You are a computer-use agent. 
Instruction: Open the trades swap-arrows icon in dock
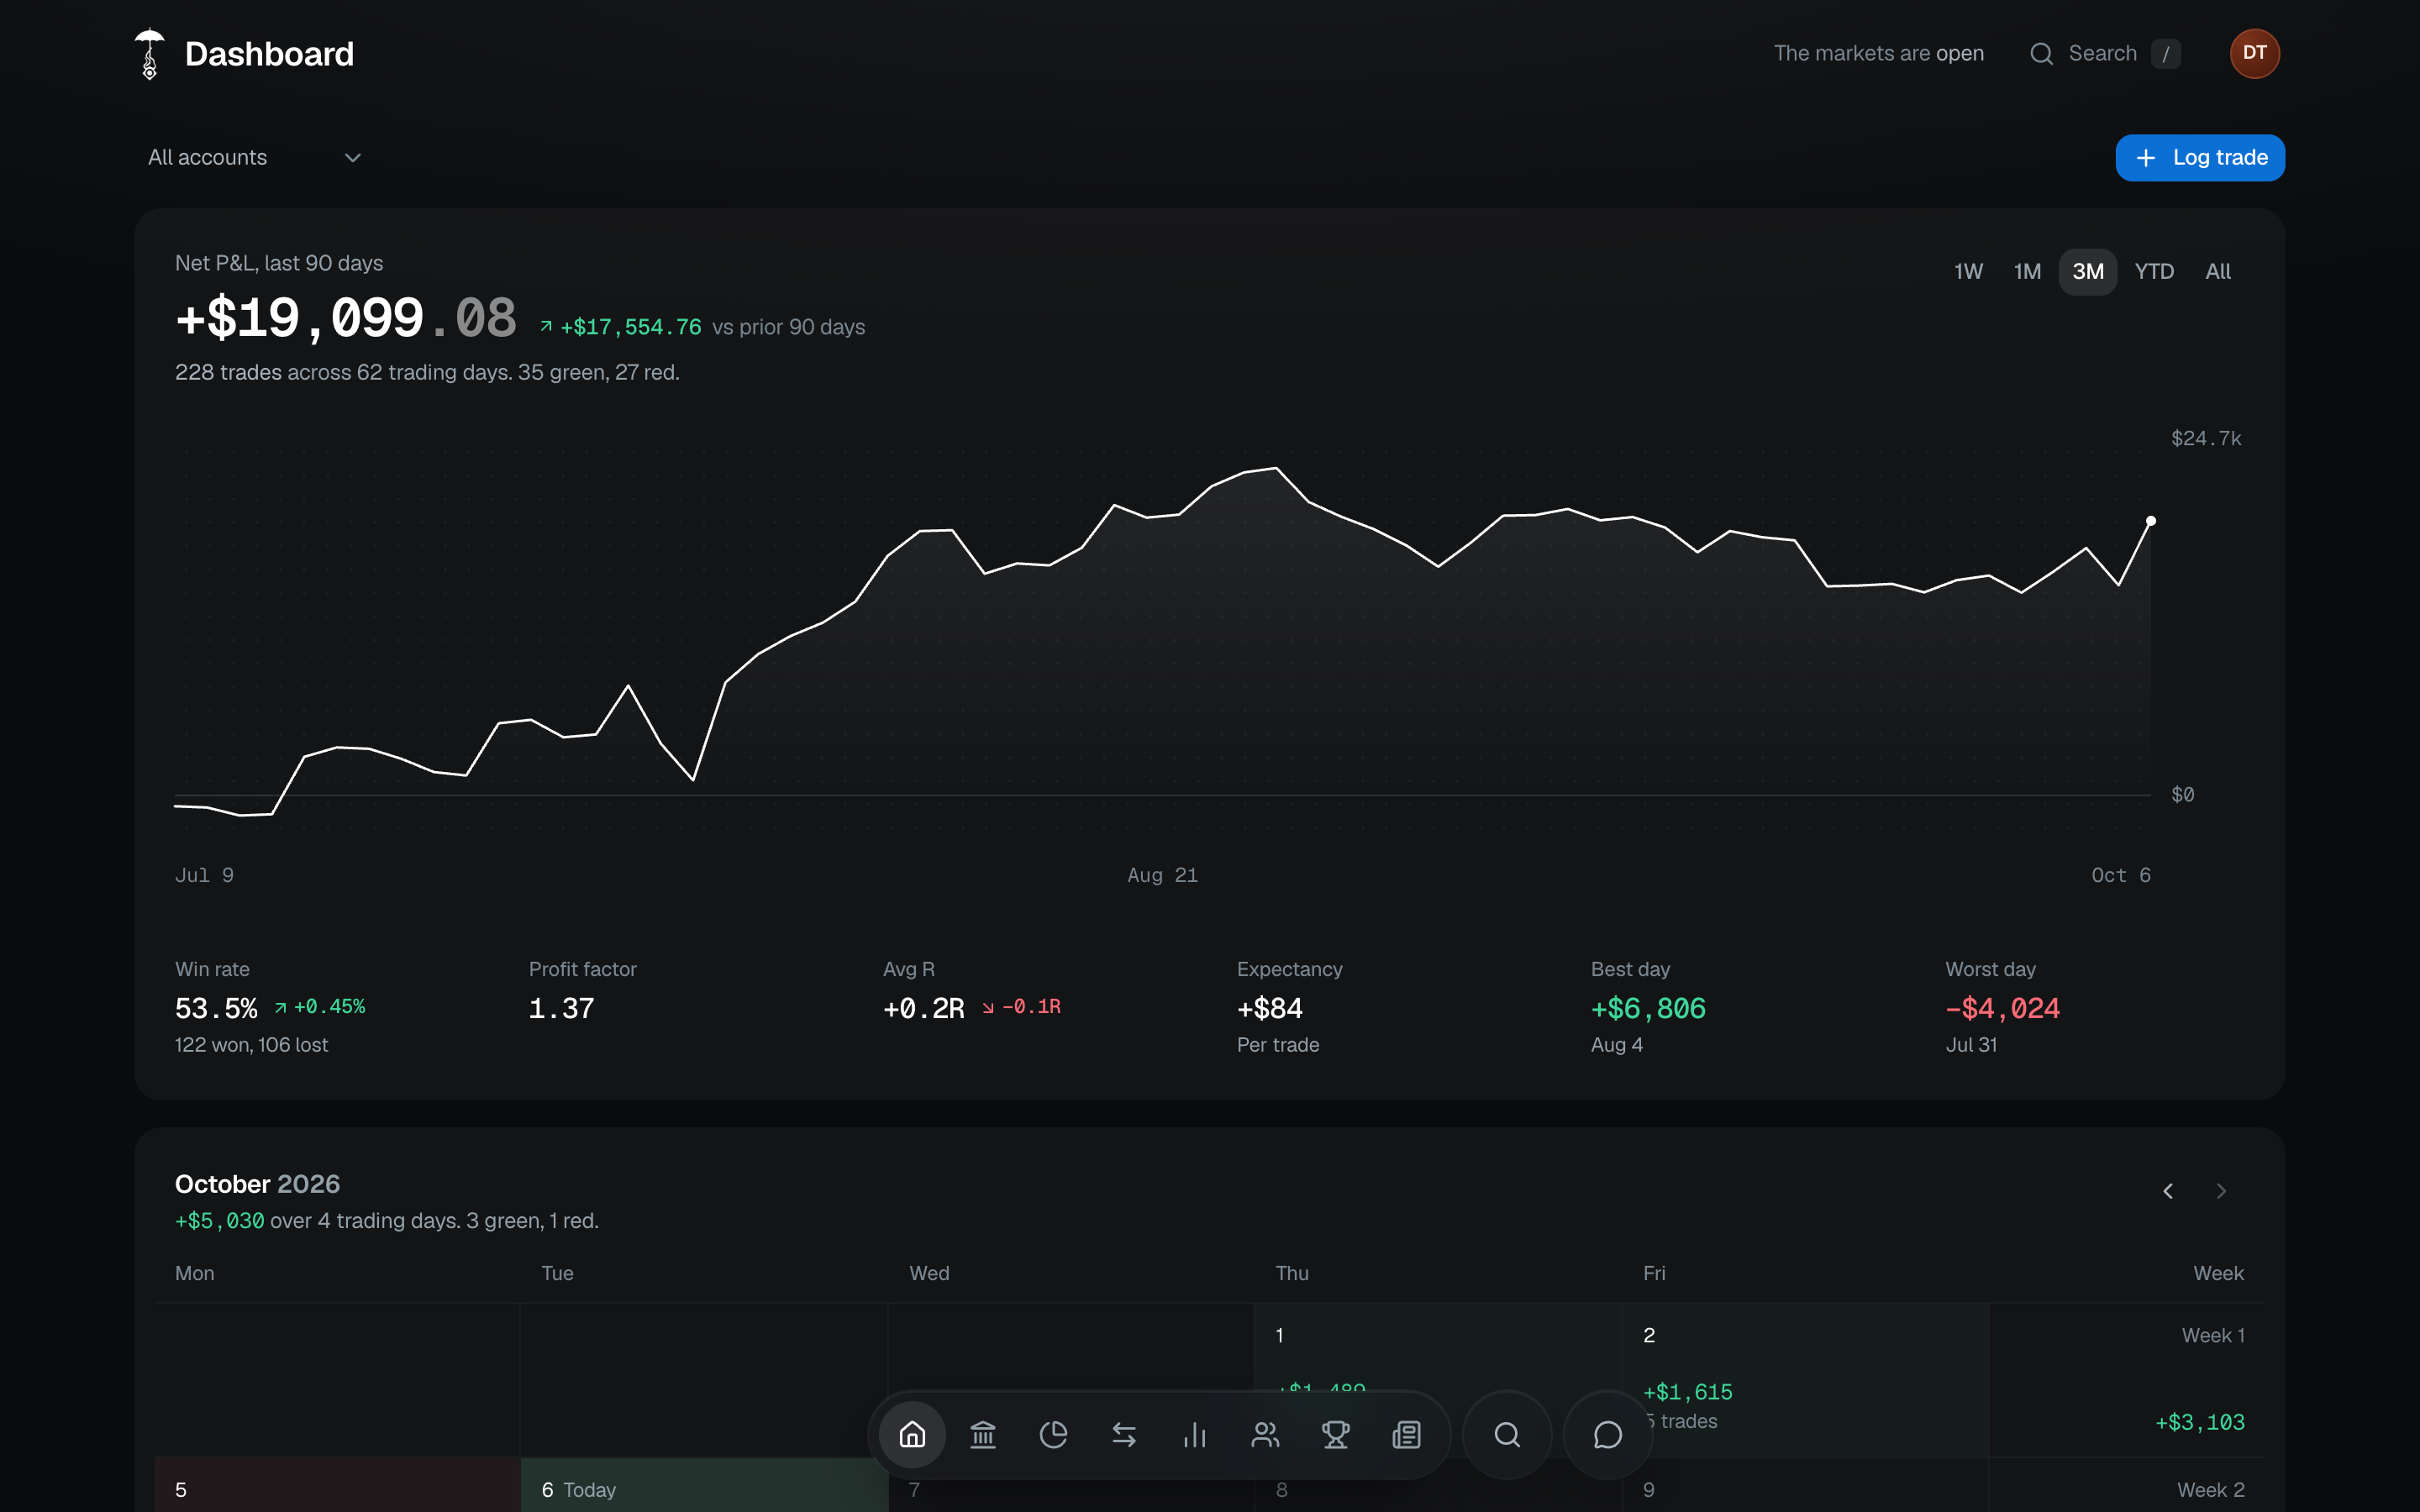(1124, 1435)
